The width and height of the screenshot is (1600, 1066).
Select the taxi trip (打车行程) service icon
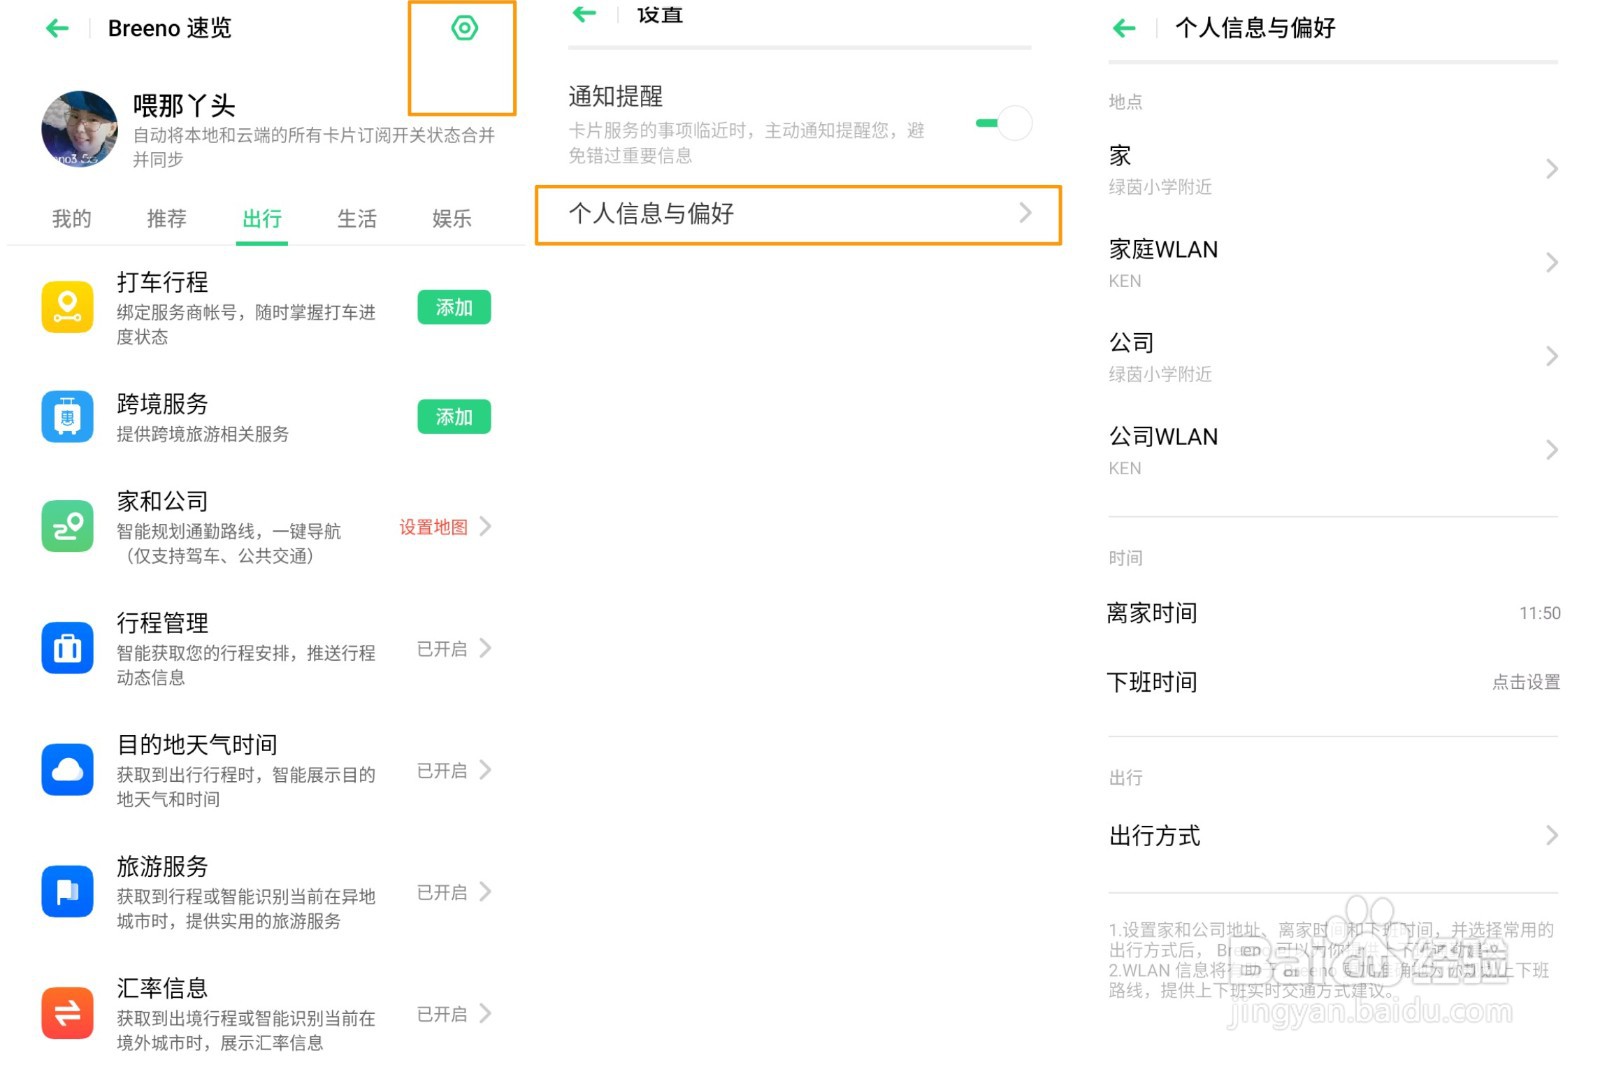tap(66, 306)
